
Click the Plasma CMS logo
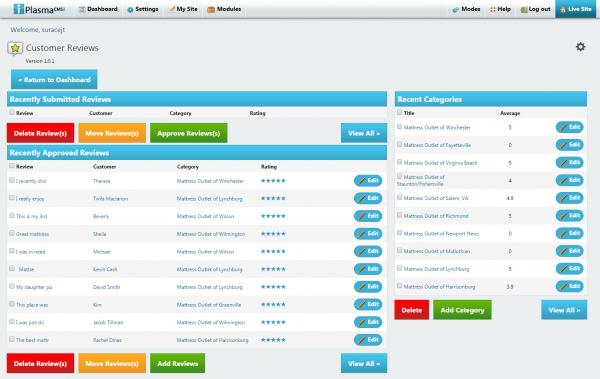pos(39,9)
